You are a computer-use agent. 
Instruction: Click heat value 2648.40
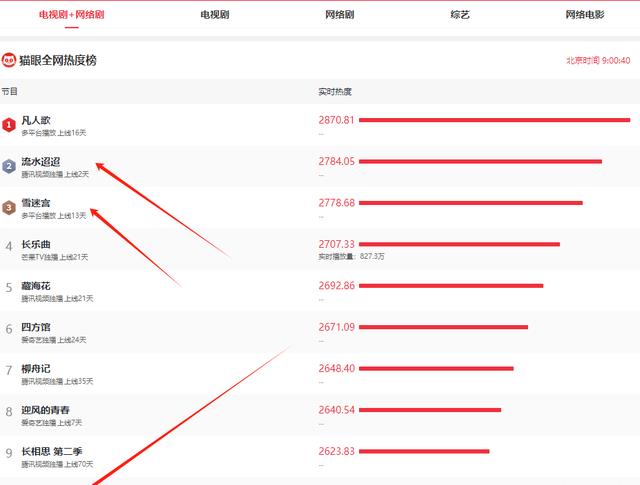336,368
